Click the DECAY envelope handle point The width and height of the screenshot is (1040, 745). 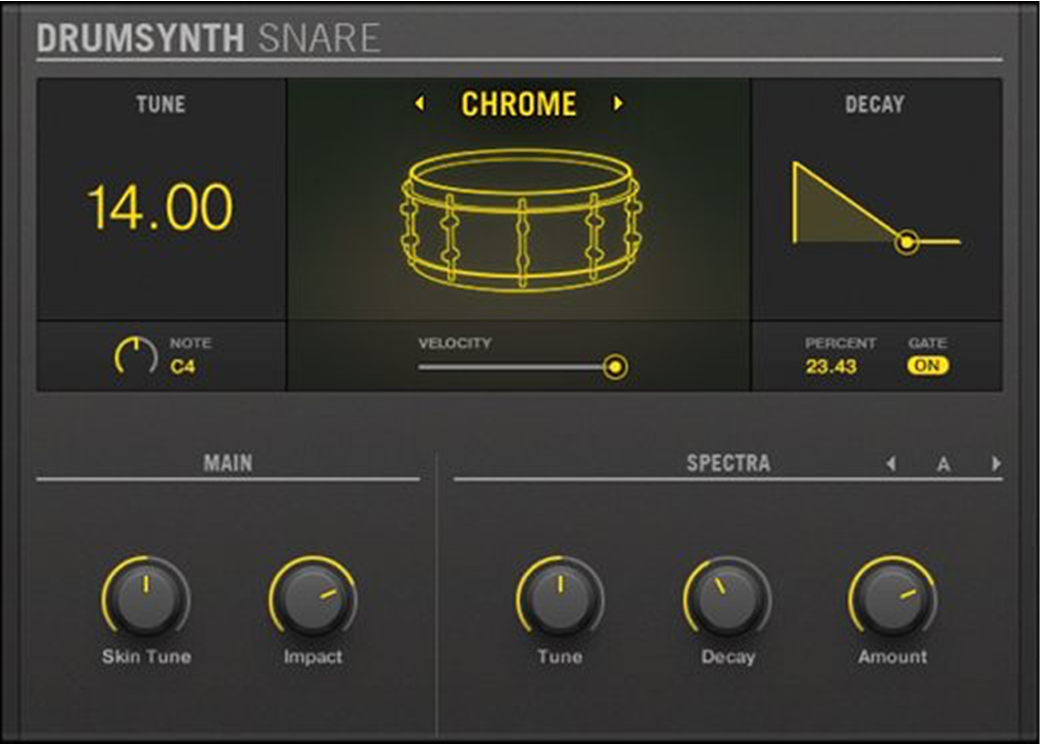pos(906,242)
